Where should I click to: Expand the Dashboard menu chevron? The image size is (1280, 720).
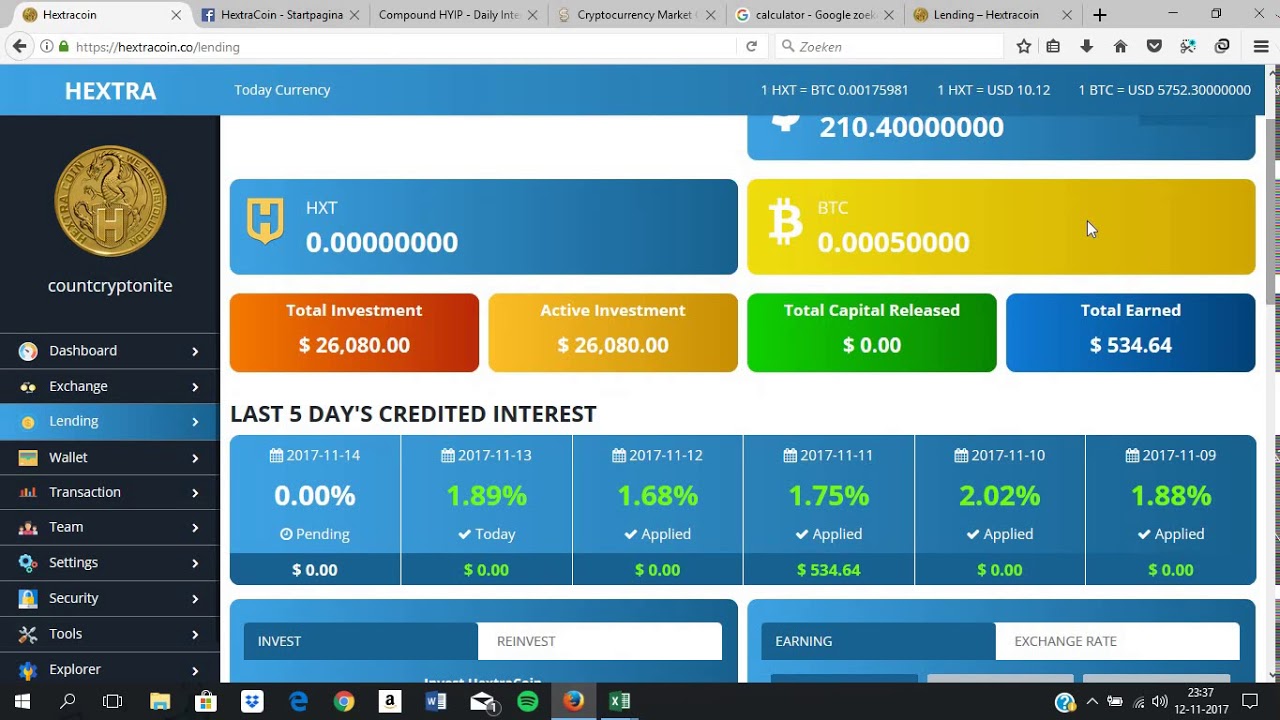[195, 351]
